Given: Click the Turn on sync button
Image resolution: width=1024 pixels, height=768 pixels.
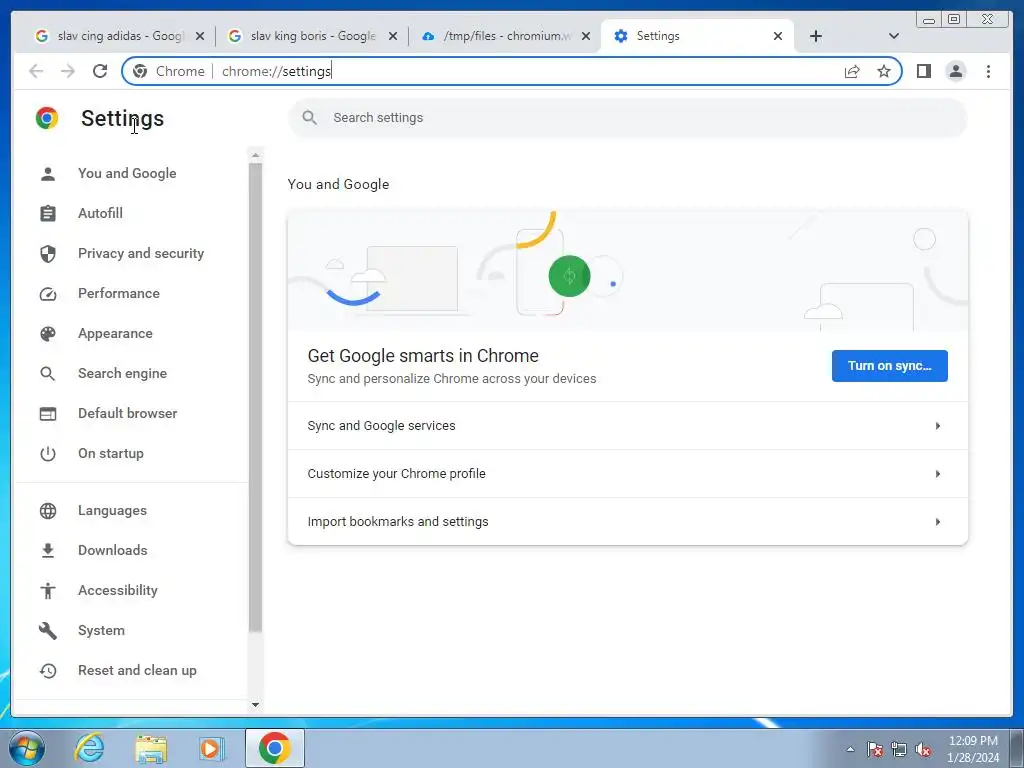Looking at the screenshot, I should coord(889,366).
